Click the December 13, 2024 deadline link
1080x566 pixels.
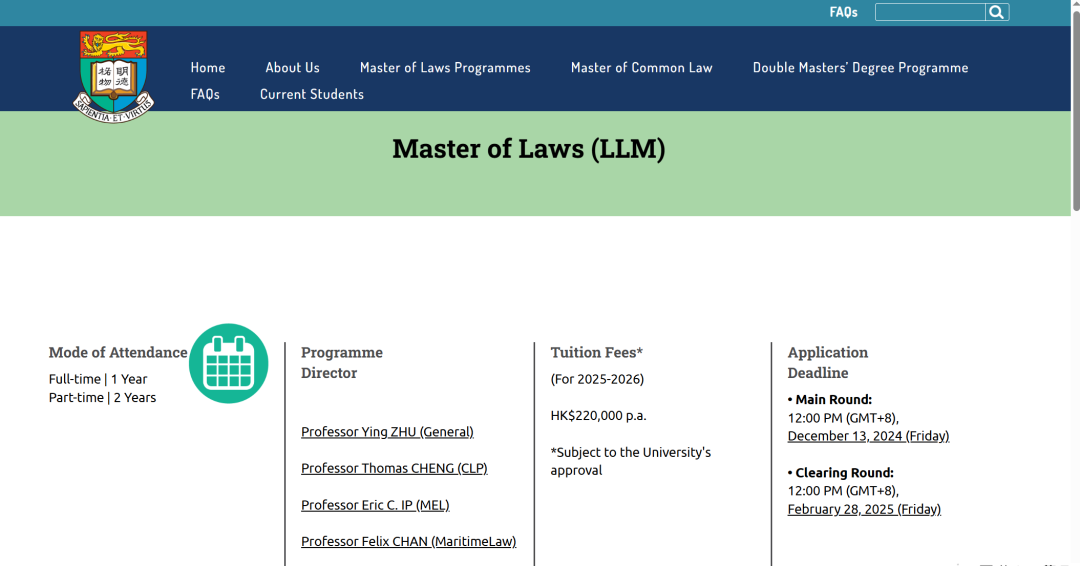tap(868, 436)
